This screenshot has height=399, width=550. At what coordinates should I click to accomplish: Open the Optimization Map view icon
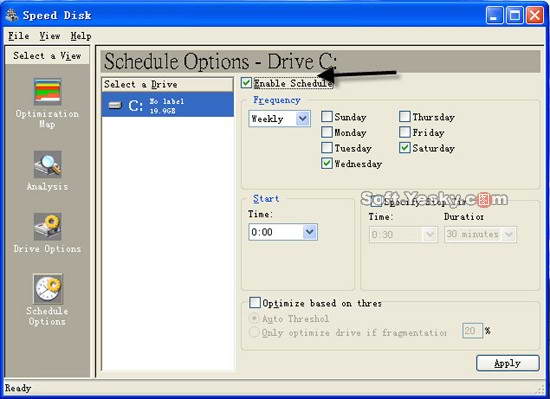[47, 92]
